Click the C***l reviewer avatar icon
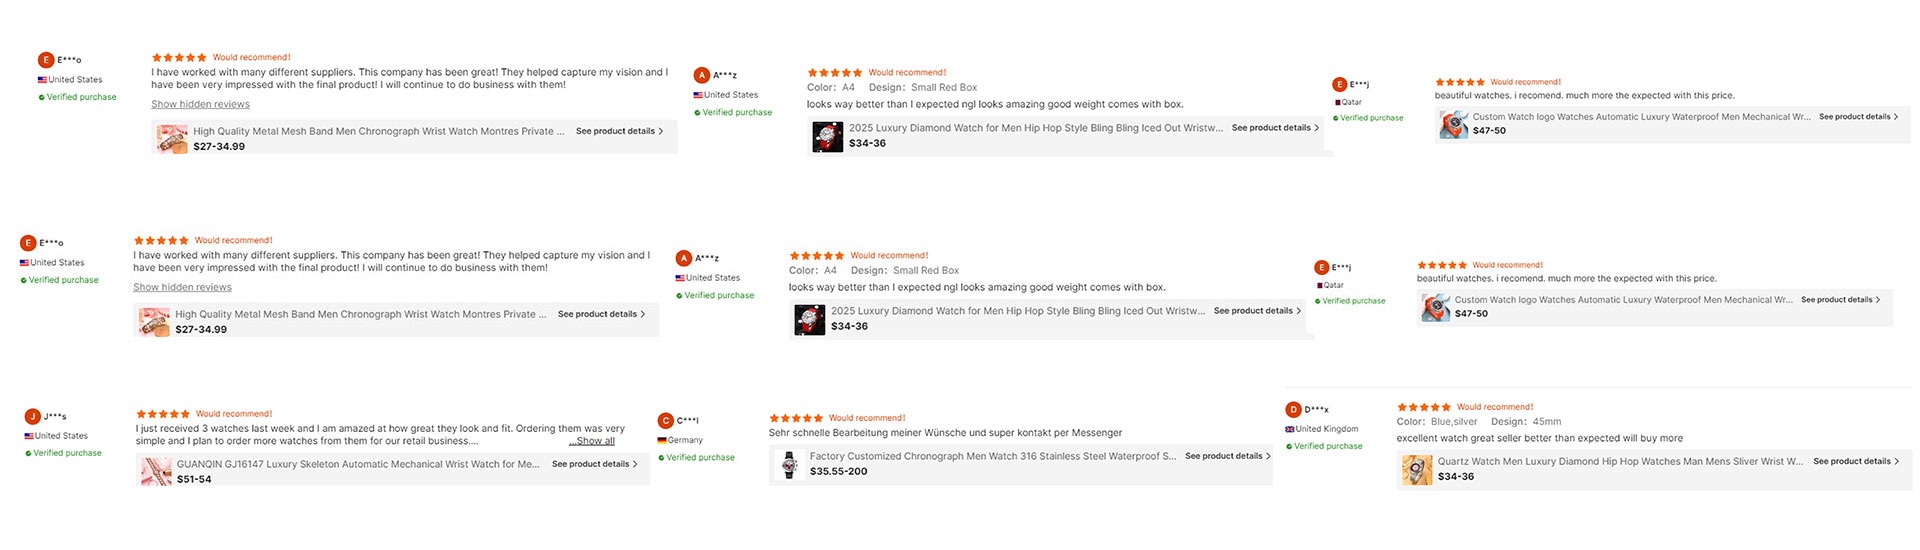The image size is (1920, 550). pyautogui.click(x=666, y=421)
